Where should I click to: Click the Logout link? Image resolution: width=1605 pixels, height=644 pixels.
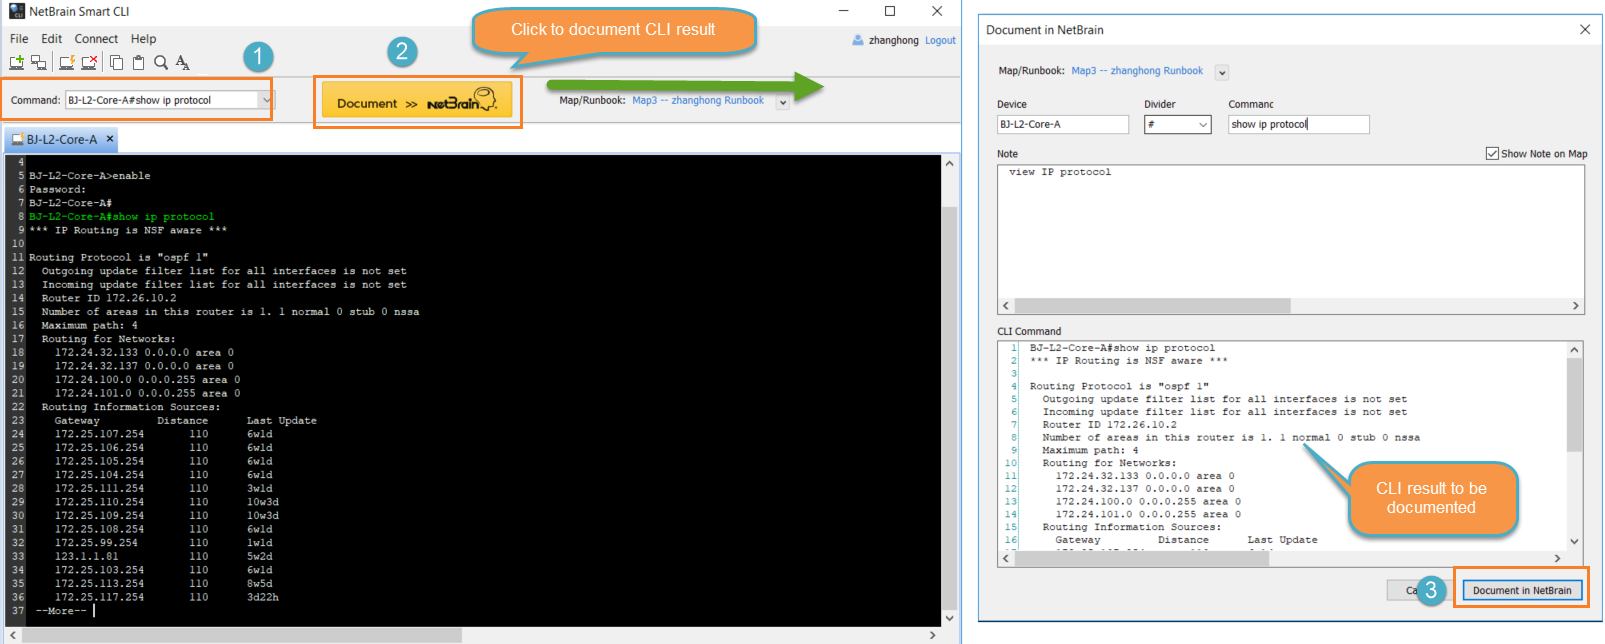pyautogui.click(x=940, y=40)
